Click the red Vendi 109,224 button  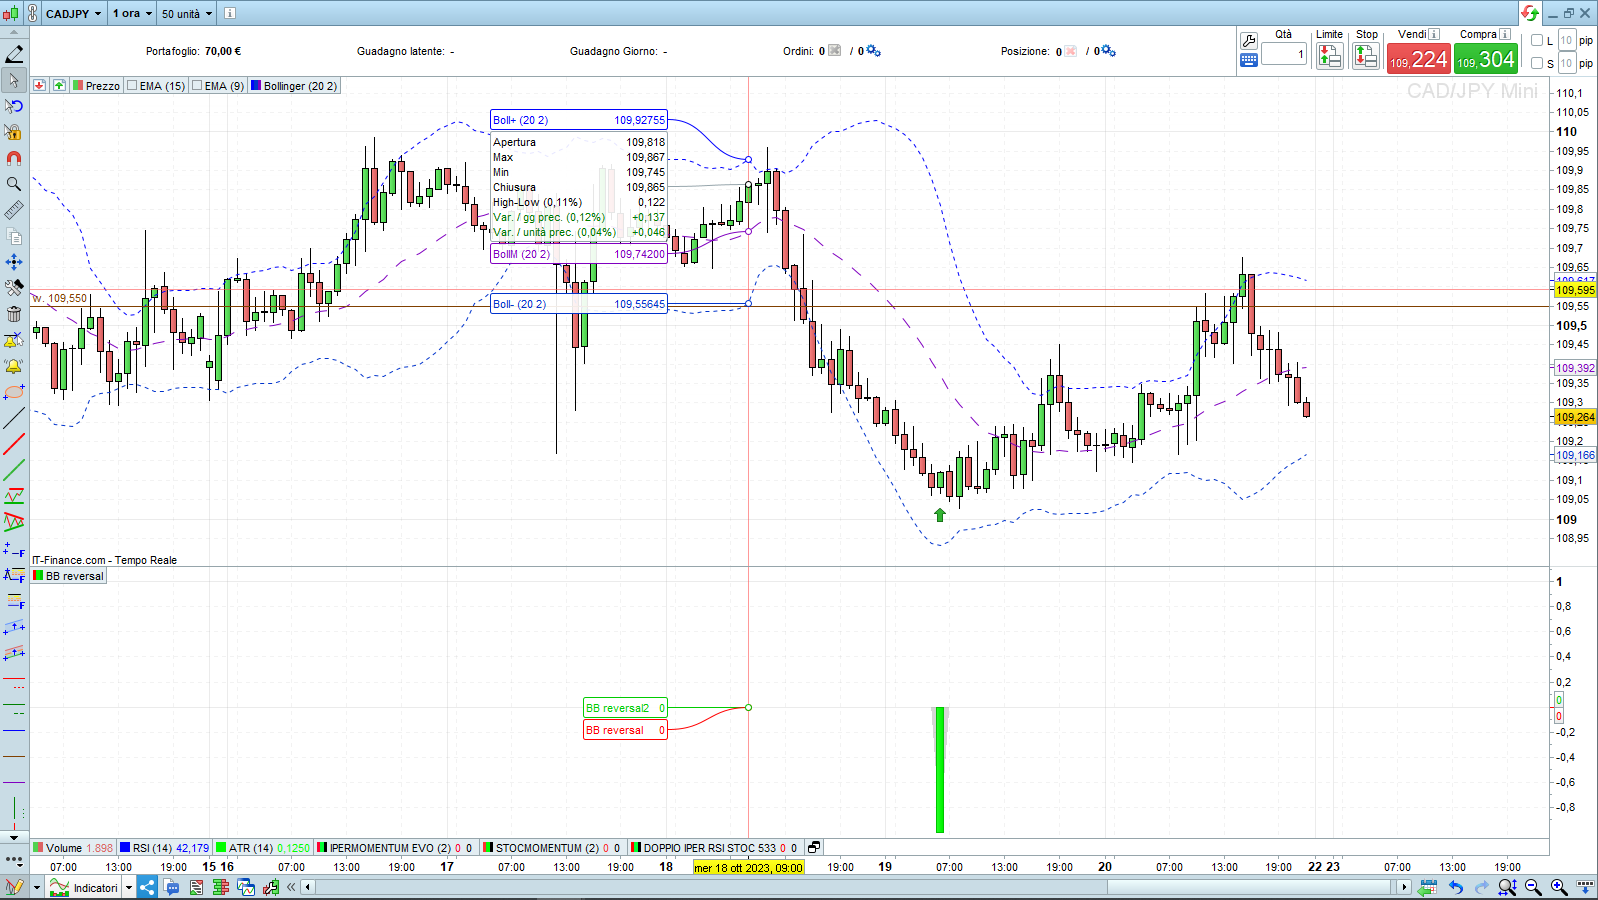(x=1418, y=60)
